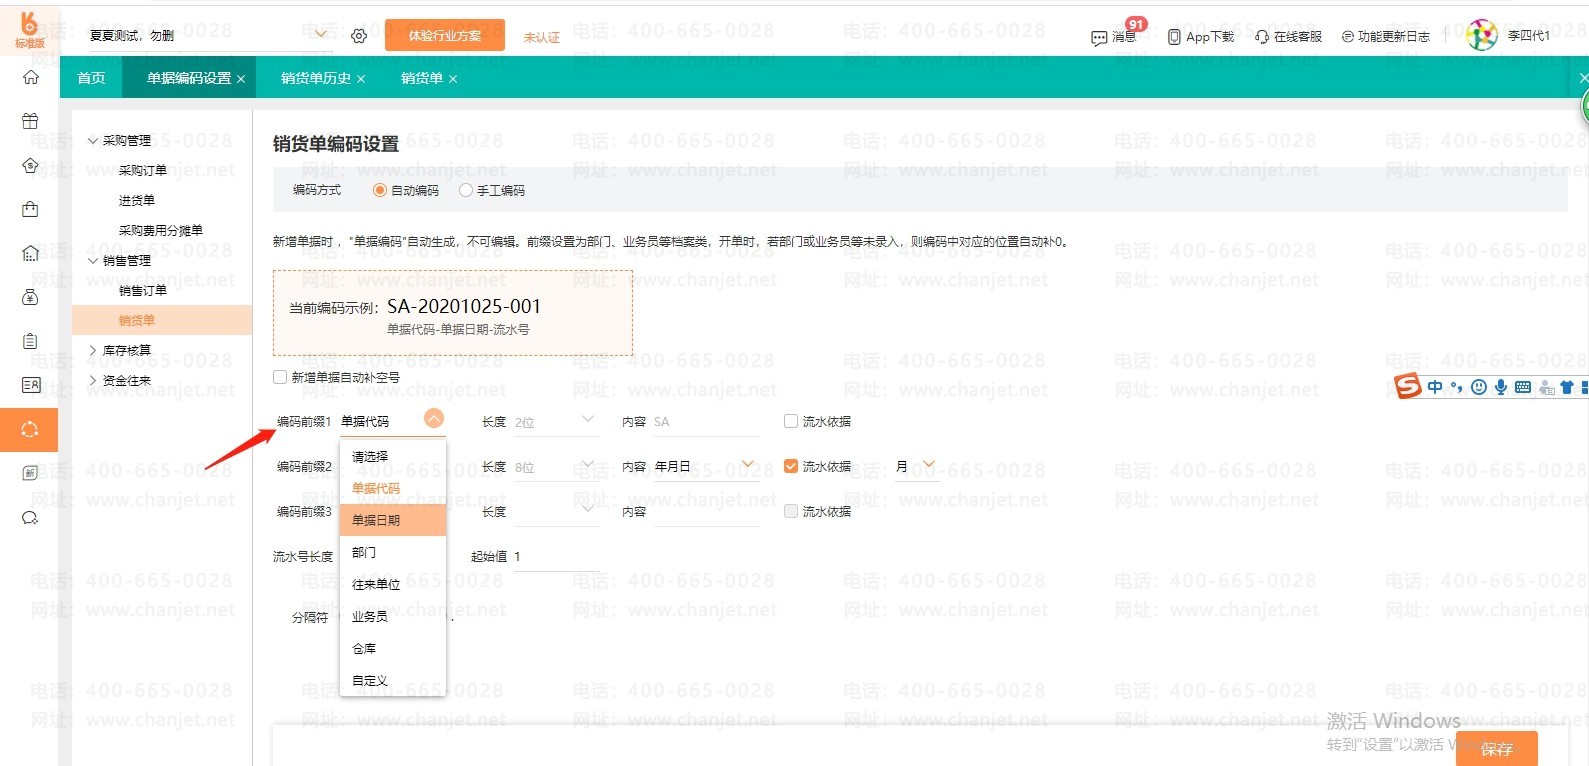Click the settings gear icon in header
Screen dimensions: 1589x766
click(x=359, y=36)
